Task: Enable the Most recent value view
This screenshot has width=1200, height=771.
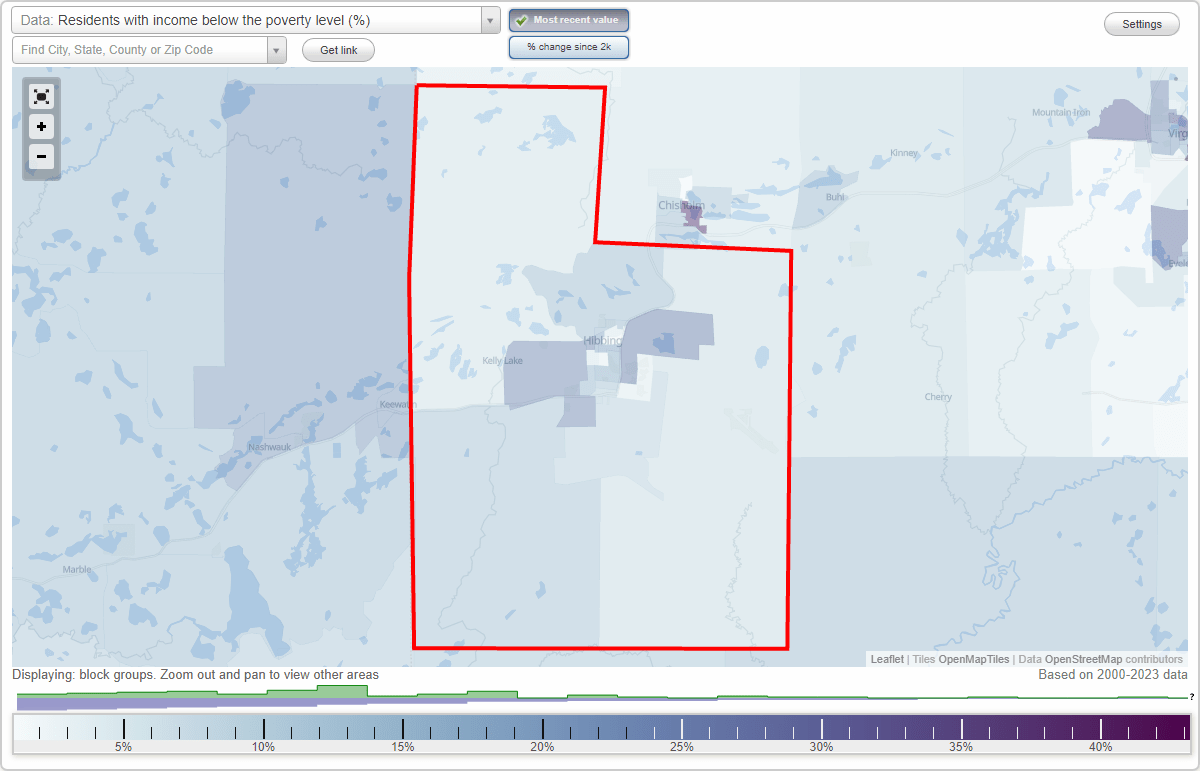Action: (568, 20)
